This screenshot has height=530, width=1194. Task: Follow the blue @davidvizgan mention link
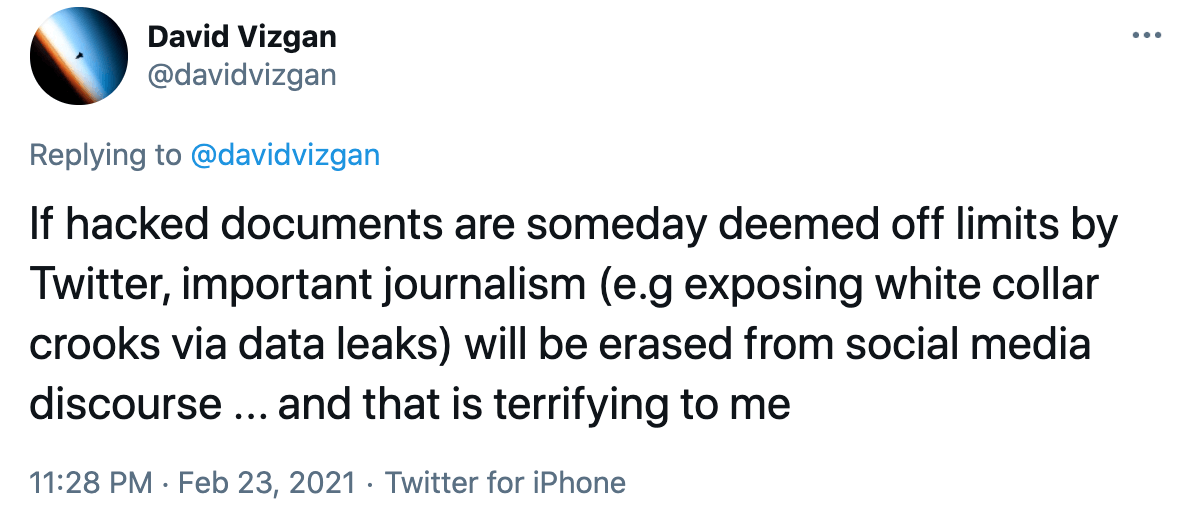coord(286,155)
